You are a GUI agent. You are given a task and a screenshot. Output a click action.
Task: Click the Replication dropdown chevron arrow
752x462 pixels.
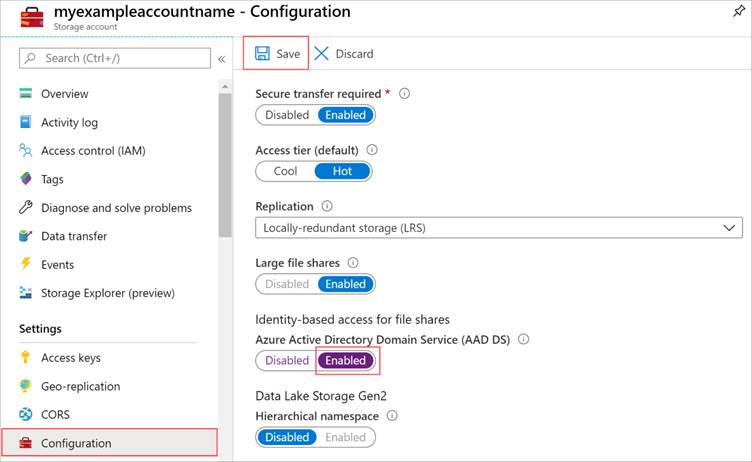tap(729, 228)
